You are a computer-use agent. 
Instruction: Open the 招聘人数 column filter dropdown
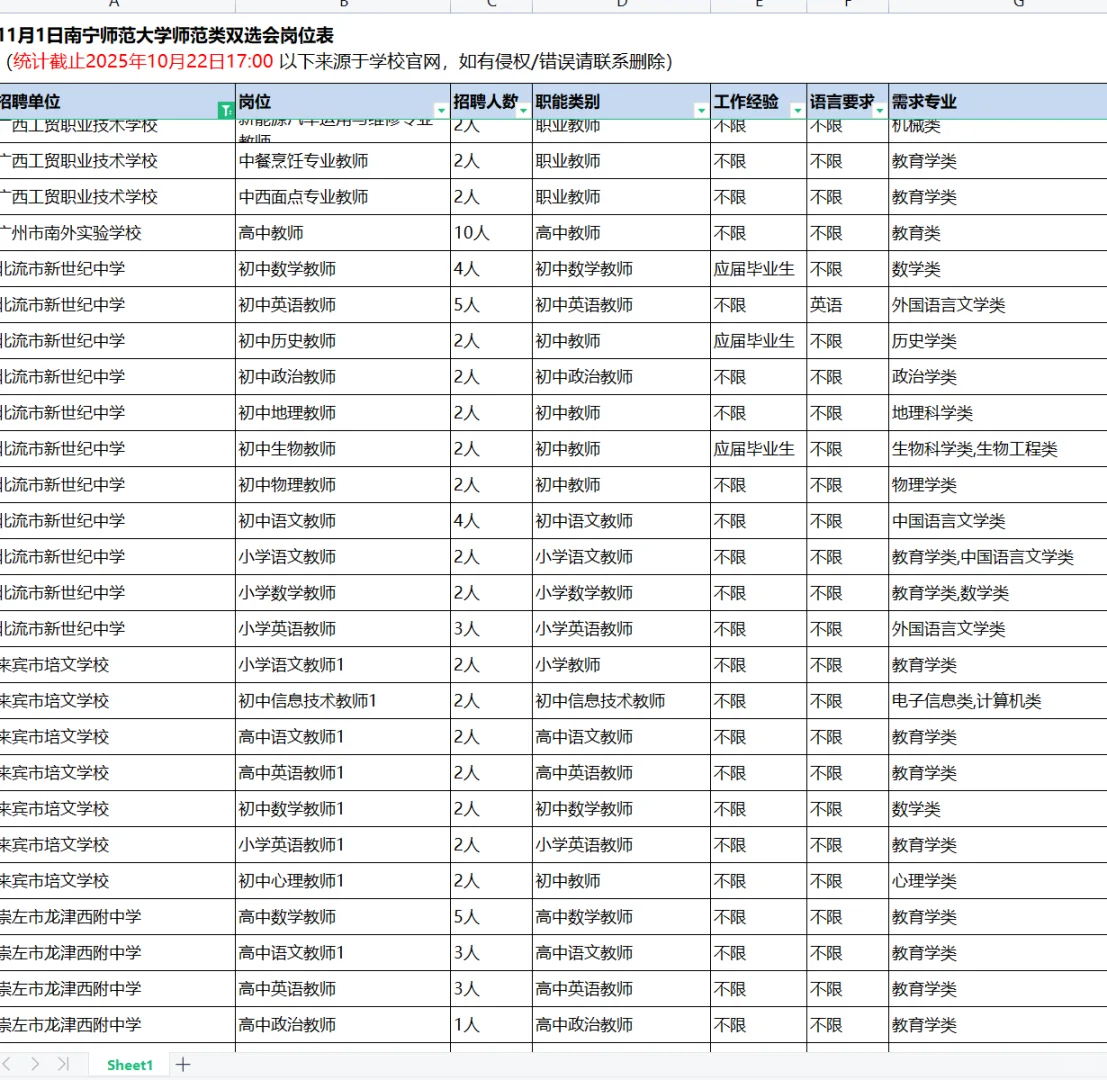click(523, 110)
